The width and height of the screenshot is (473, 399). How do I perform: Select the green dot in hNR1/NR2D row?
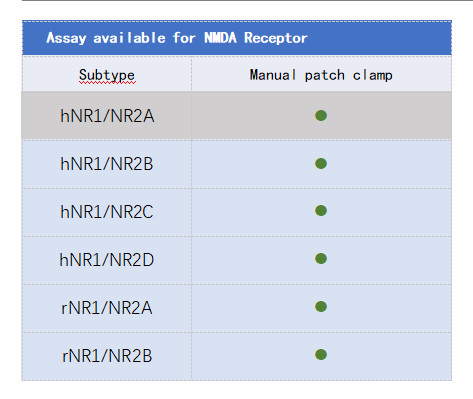tap(321, 258)
